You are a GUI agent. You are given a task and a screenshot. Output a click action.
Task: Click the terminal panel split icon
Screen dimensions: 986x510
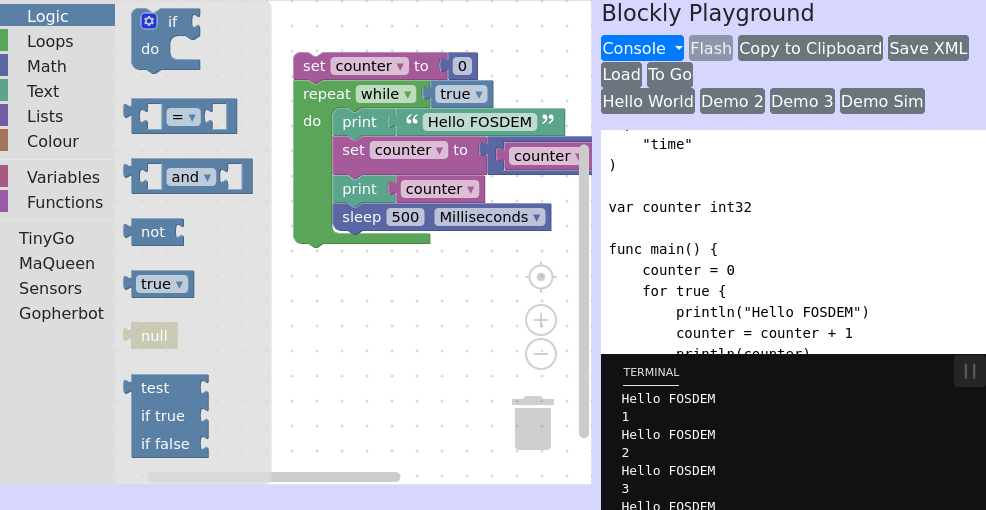pos(969,371)
